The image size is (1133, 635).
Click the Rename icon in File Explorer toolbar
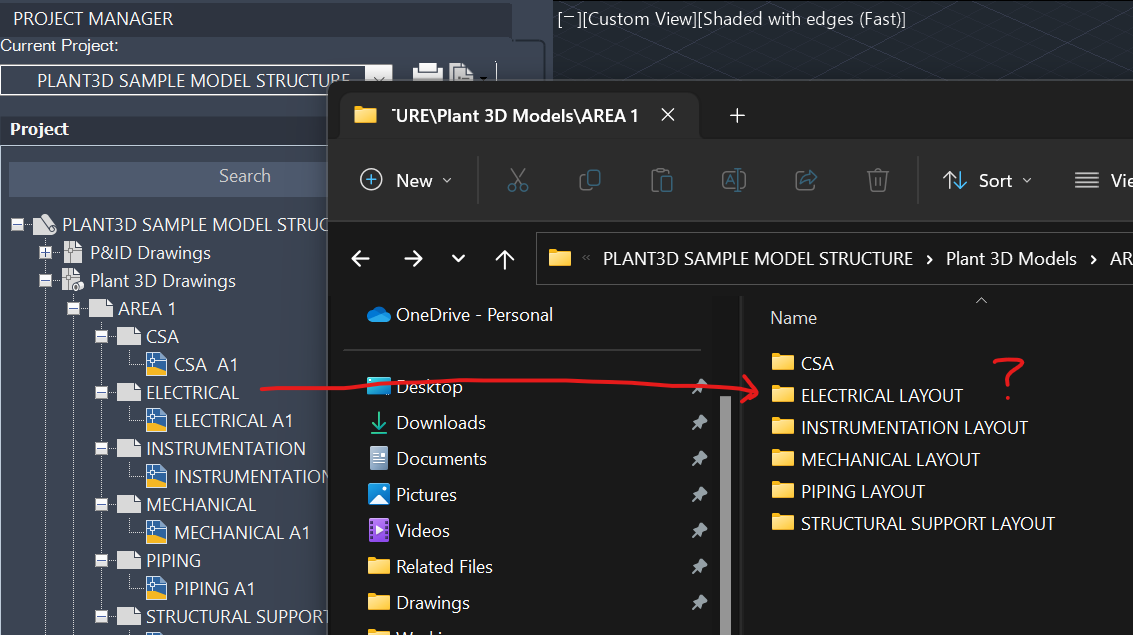click(733, 180)
